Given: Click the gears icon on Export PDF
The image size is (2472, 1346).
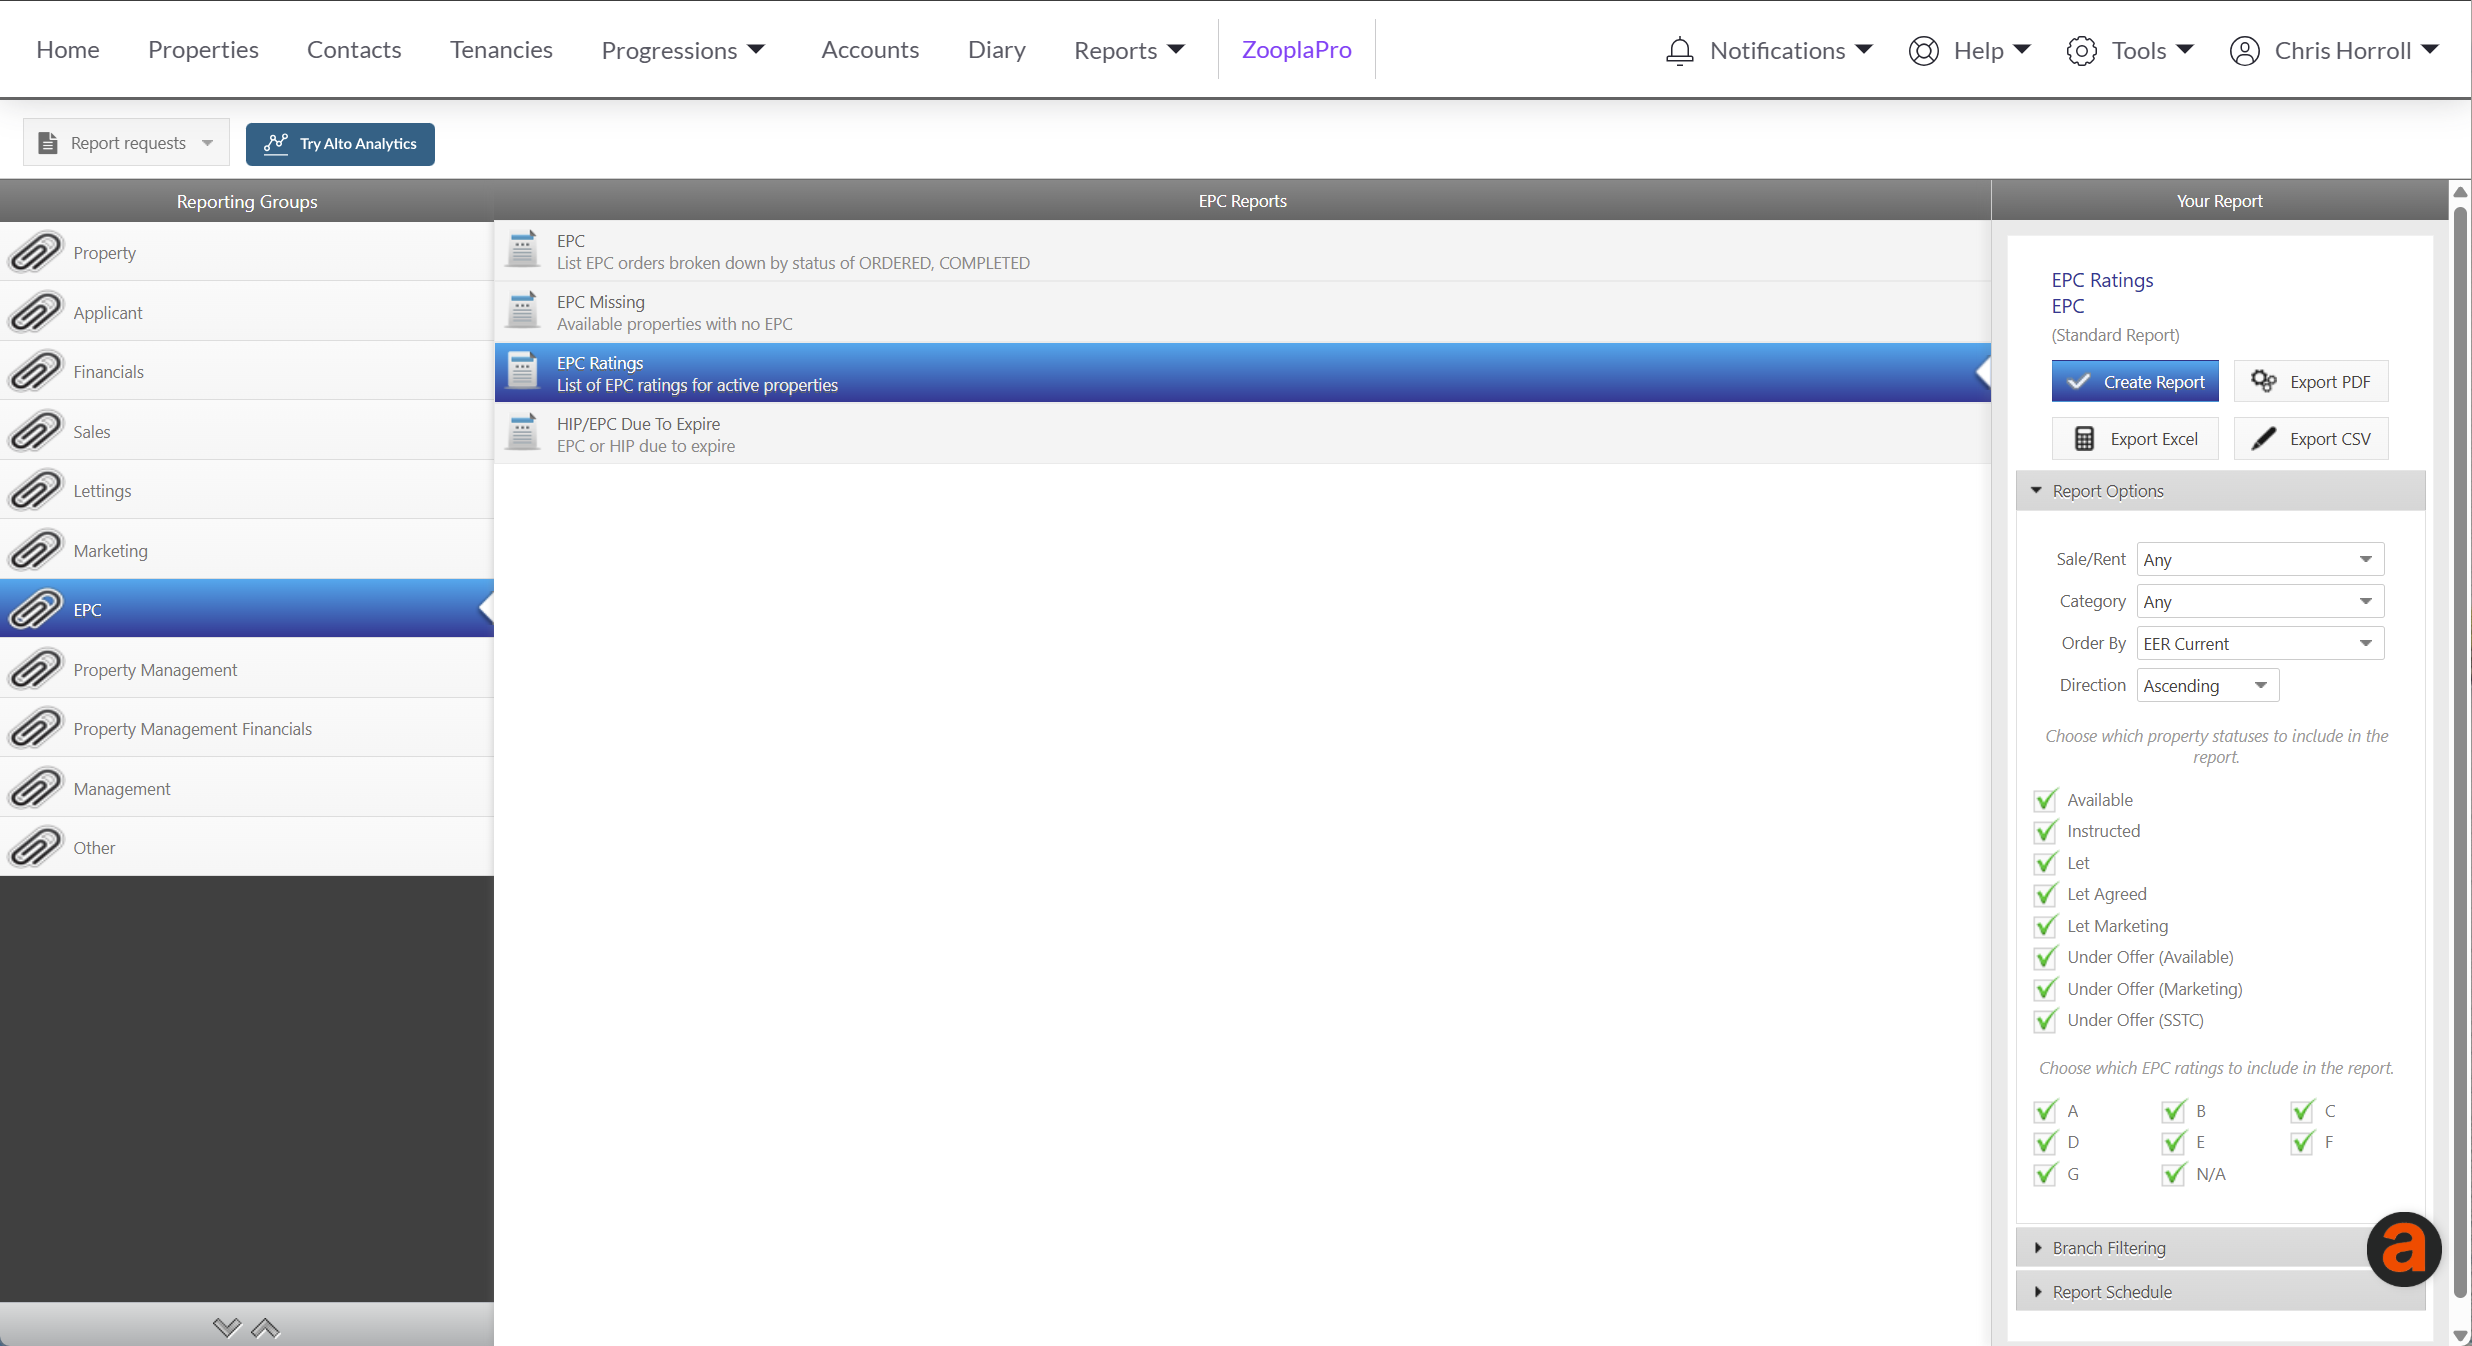Looking at the screenshot, I should pyautogui.click(x=2264, y=381).
